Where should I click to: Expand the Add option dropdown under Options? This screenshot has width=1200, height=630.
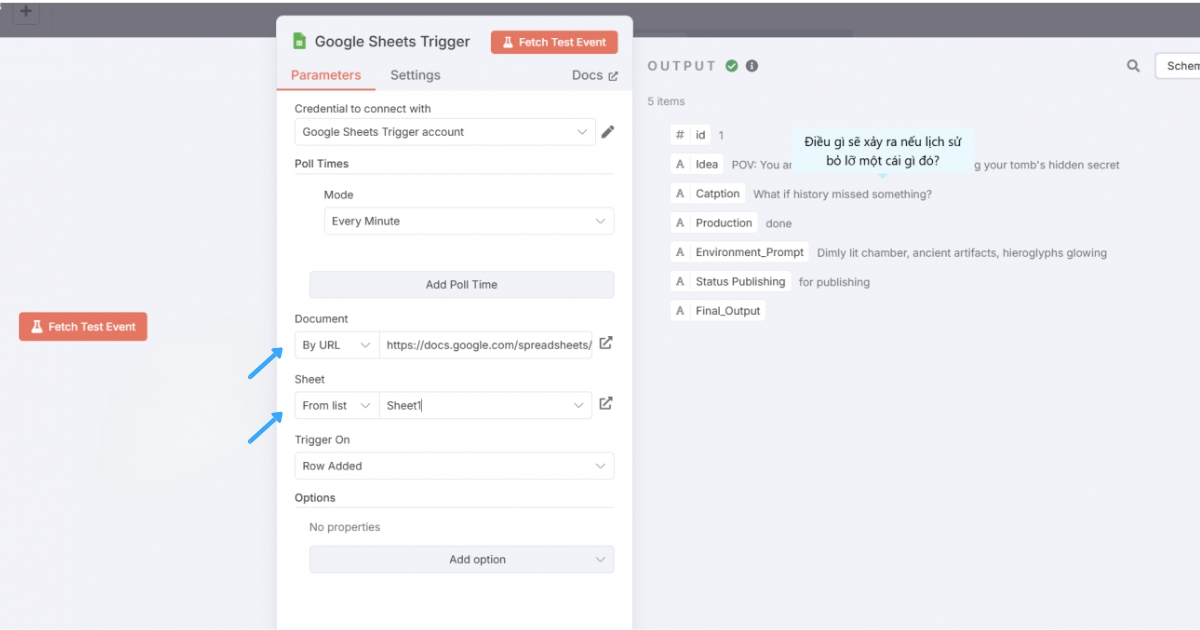pos(461,559)
